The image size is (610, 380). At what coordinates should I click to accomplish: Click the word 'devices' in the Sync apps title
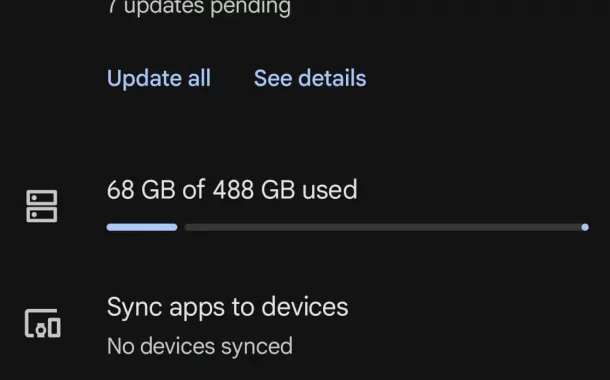click(305, 307)
